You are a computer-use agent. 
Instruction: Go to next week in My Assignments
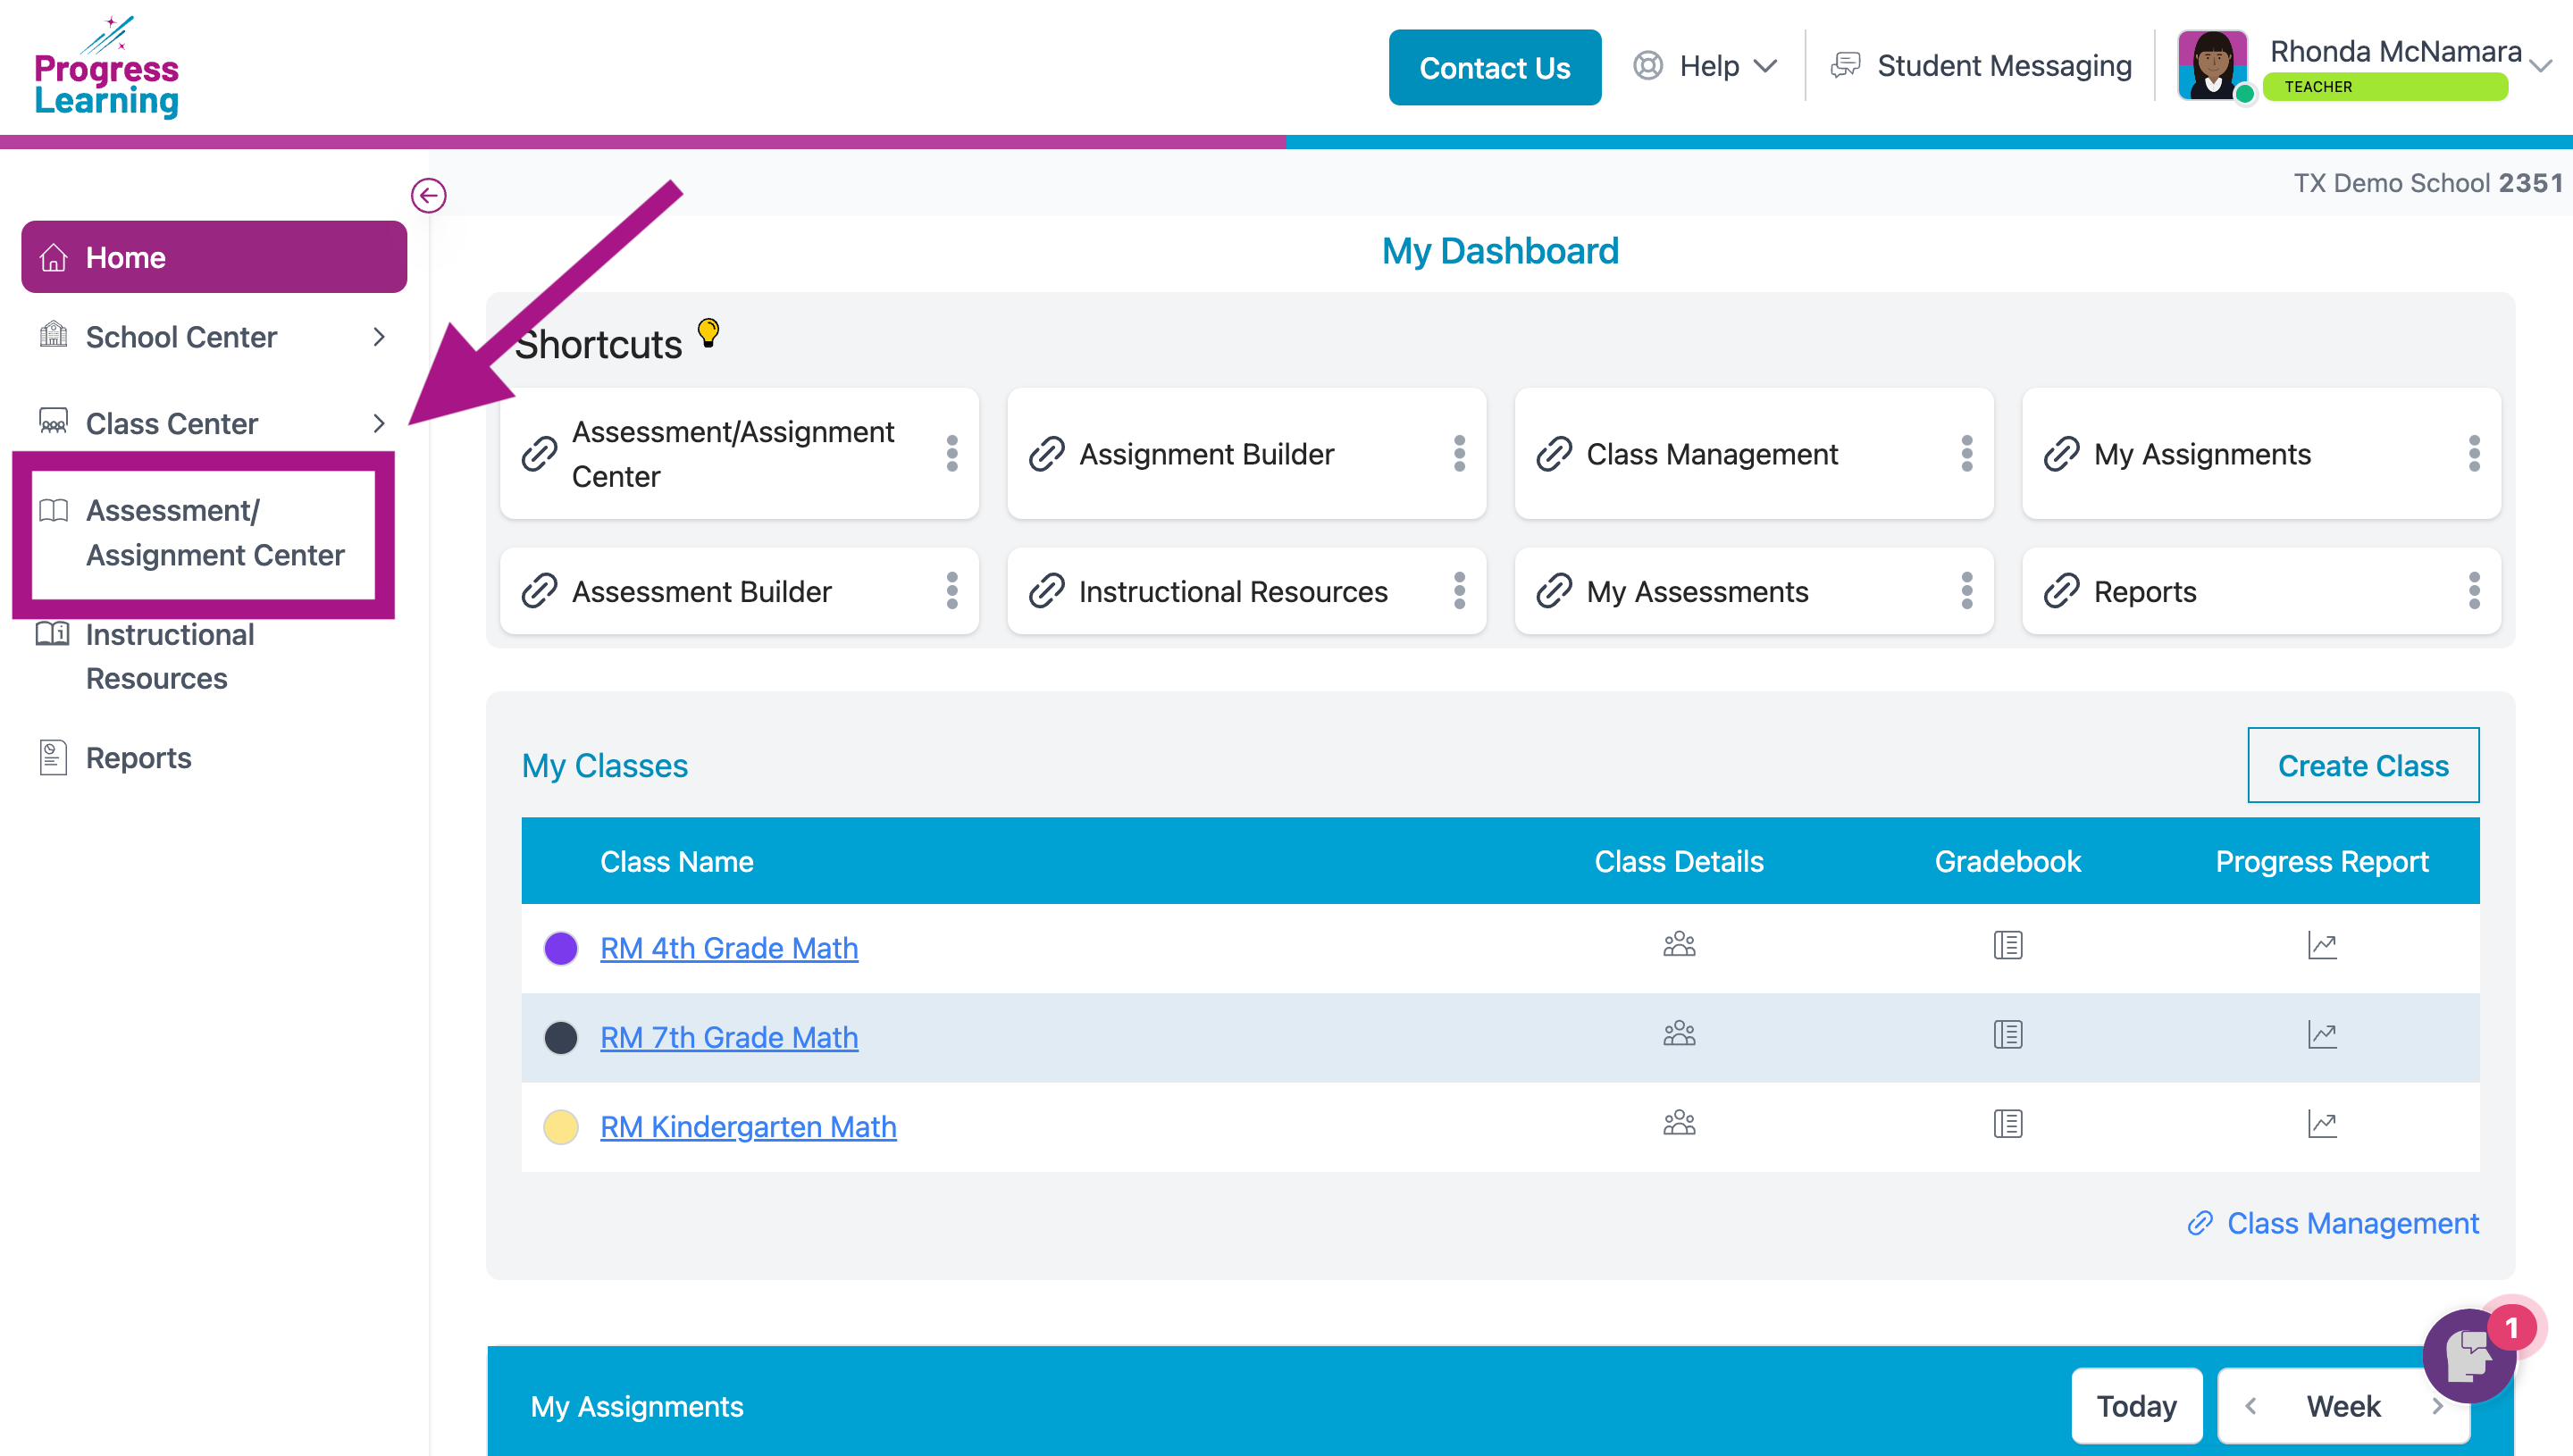[x=2437, y=1406]
